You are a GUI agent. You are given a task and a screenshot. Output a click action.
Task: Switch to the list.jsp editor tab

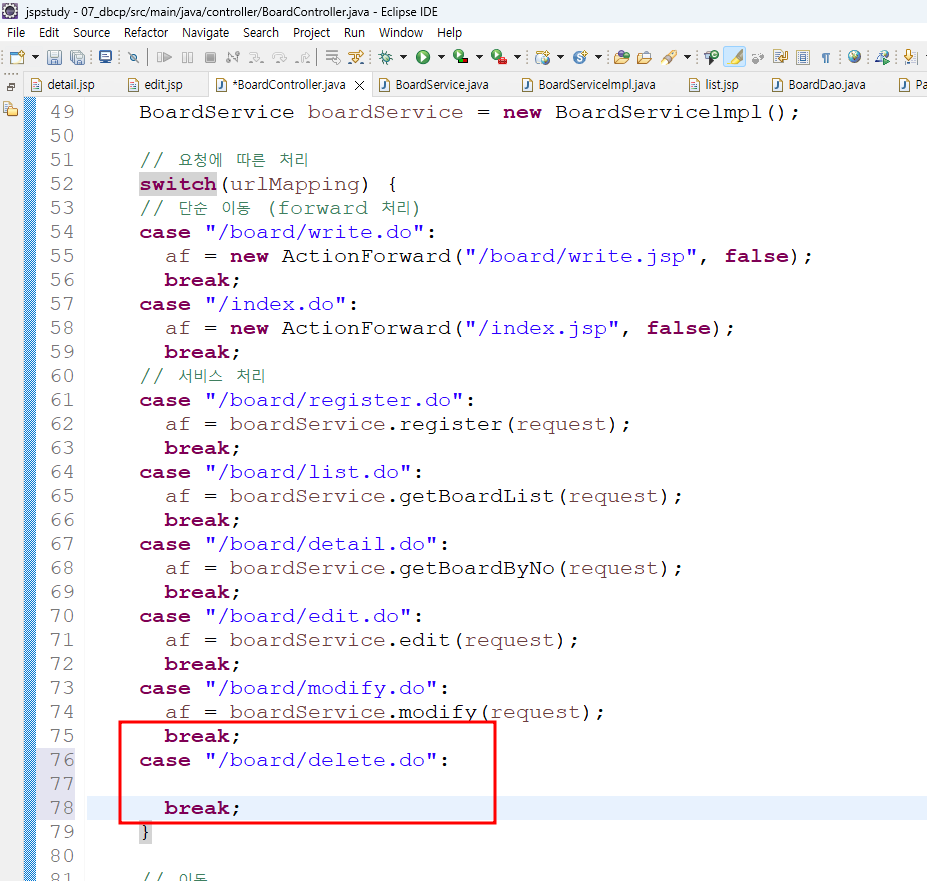pos(714,85)
